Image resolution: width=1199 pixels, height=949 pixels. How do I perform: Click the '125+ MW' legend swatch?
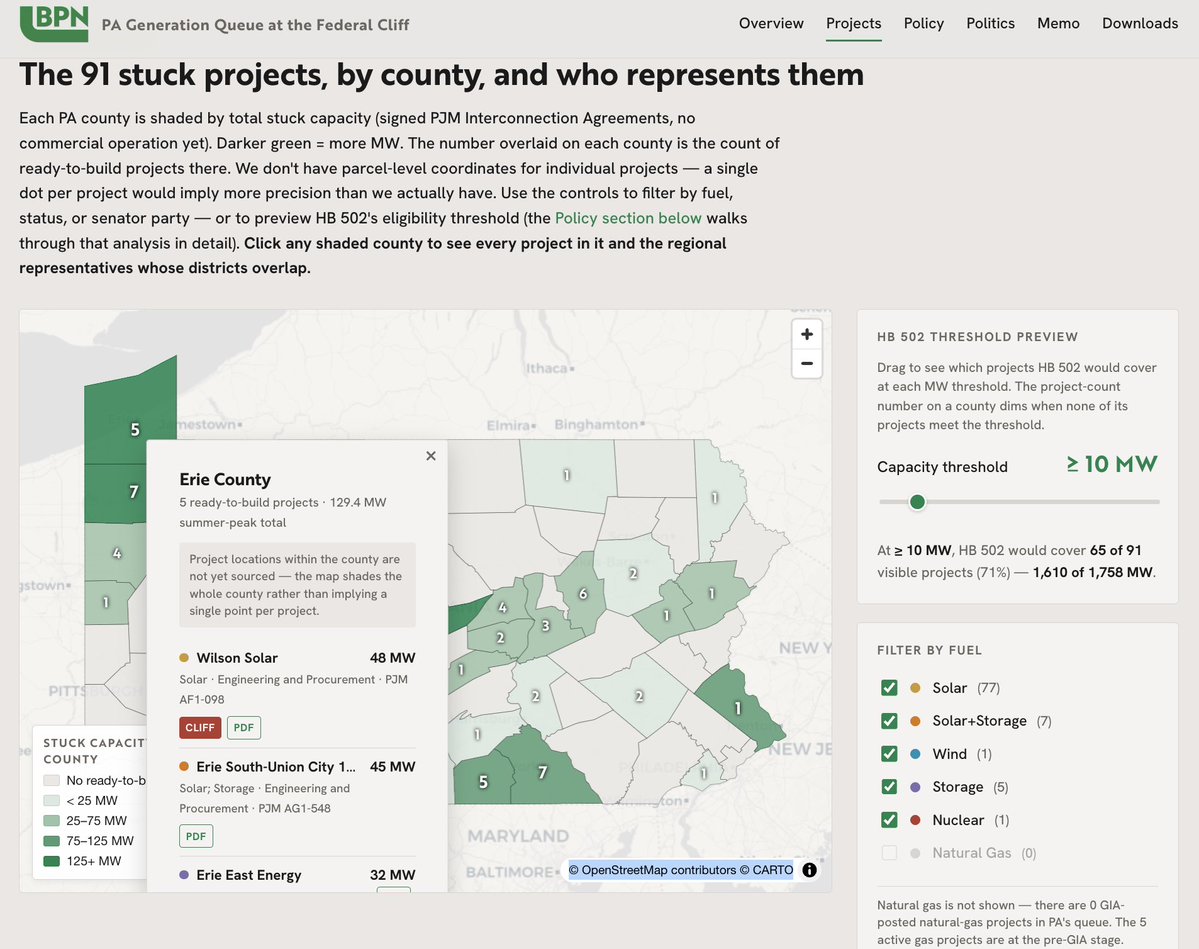[x=52, y=861]
